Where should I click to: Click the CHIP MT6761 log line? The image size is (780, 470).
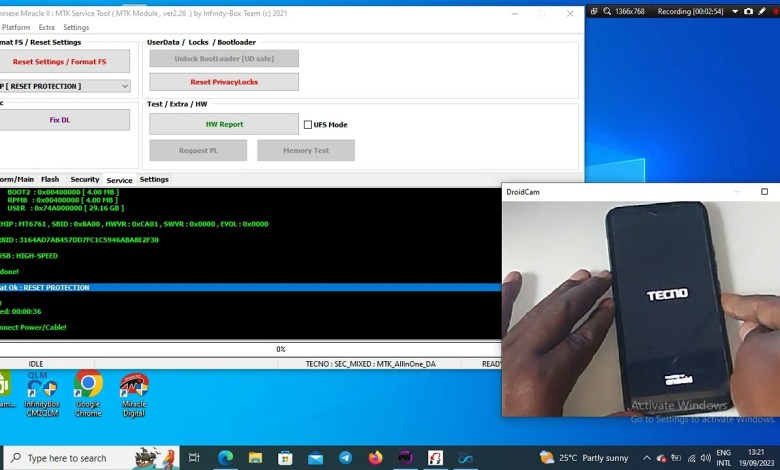click(134, 224)
